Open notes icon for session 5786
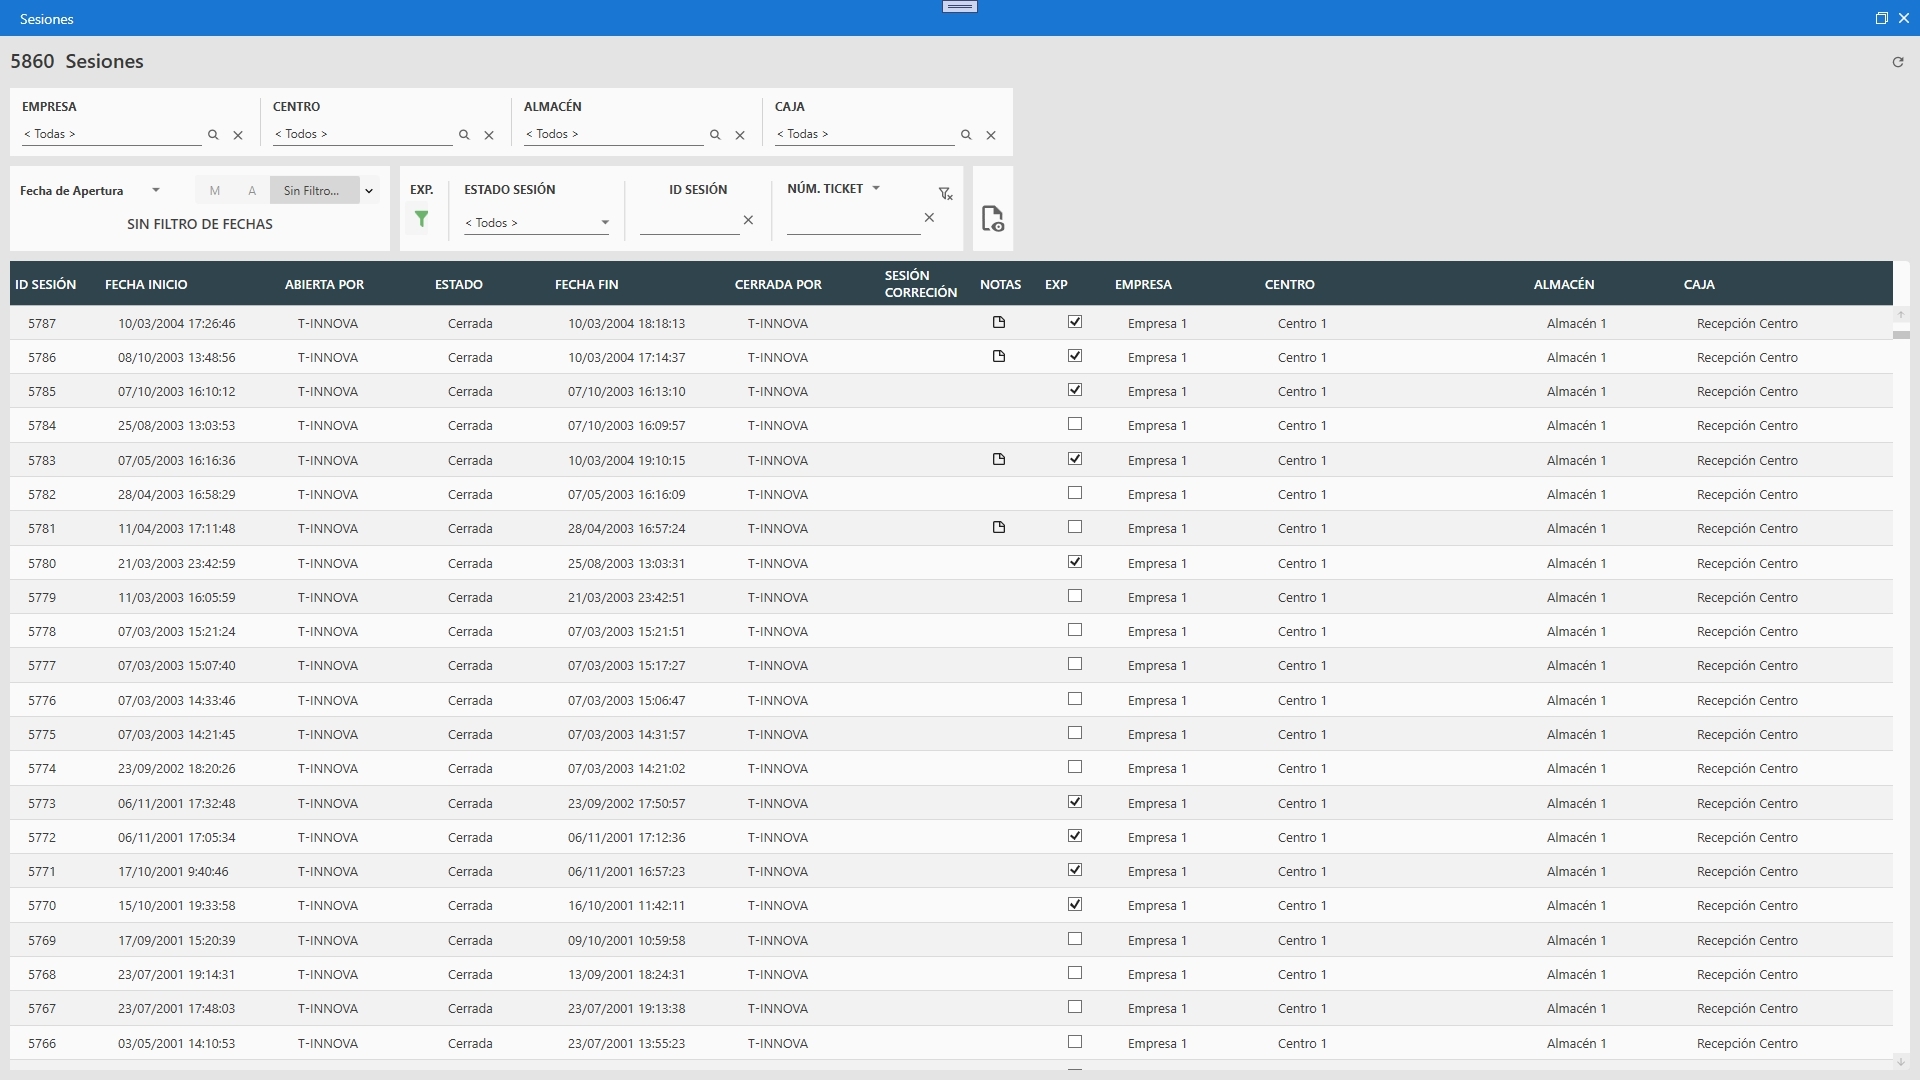 click(x=998, y=357)
